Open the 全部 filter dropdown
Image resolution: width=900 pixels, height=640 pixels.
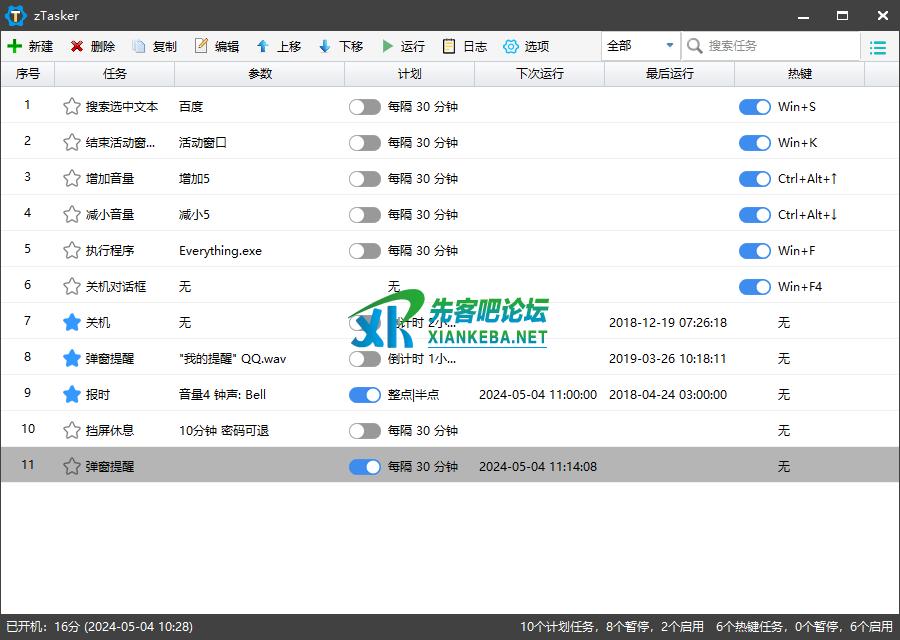pos(640,46)
